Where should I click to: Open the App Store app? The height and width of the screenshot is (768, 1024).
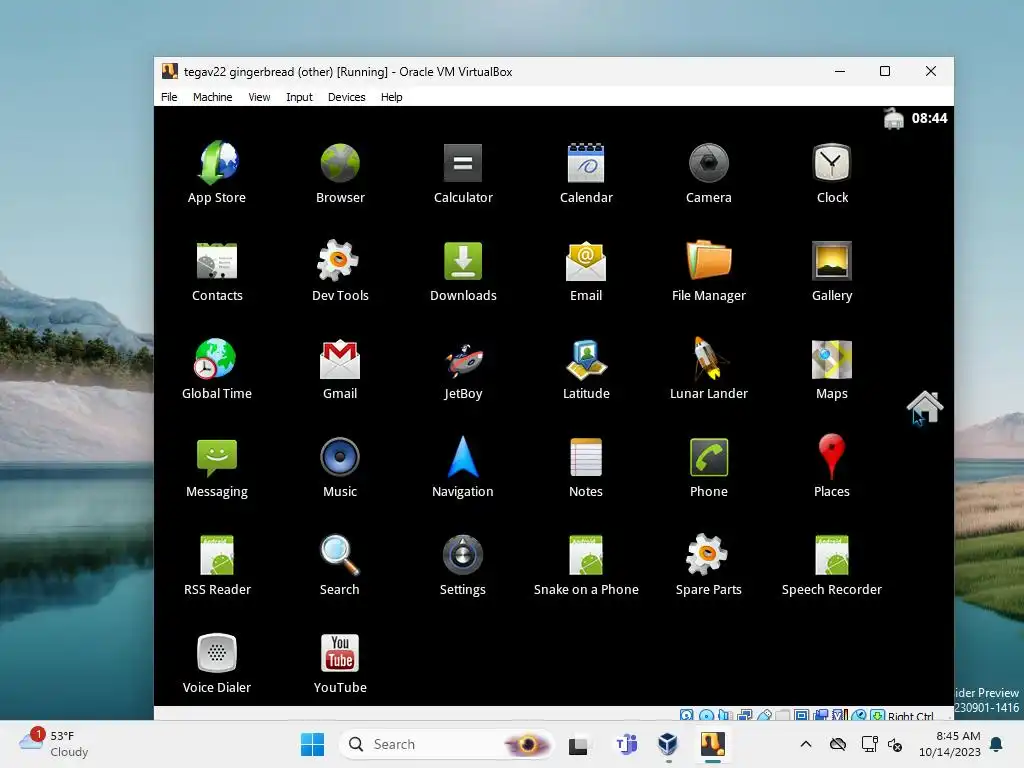[217, 172]
